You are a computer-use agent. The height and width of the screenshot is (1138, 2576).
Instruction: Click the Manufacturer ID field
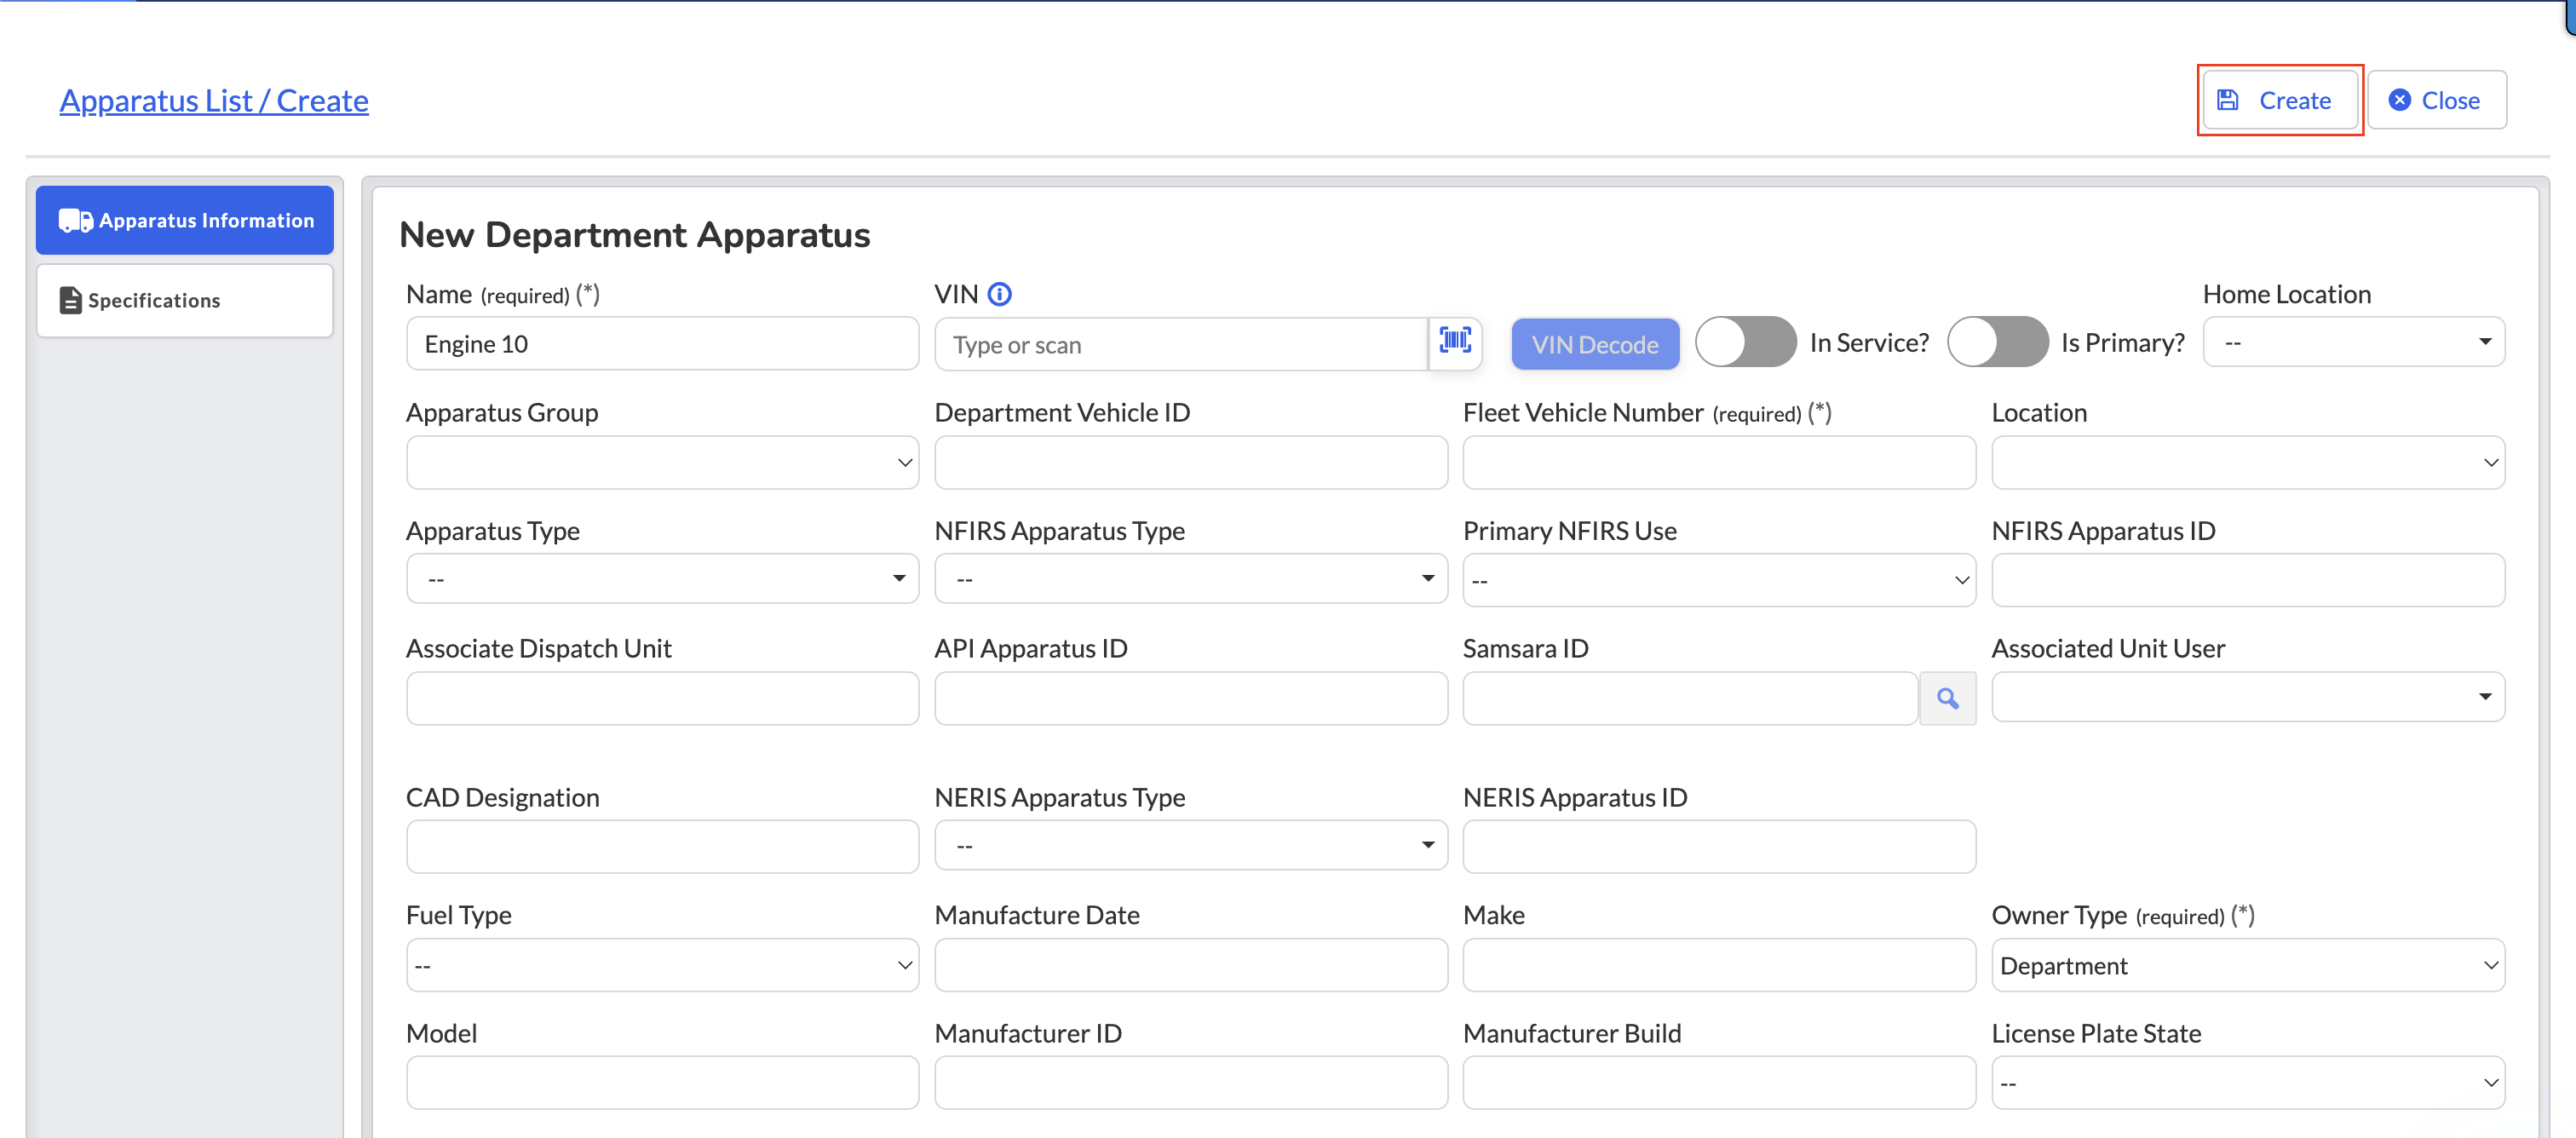[x=1190, y=1083]
